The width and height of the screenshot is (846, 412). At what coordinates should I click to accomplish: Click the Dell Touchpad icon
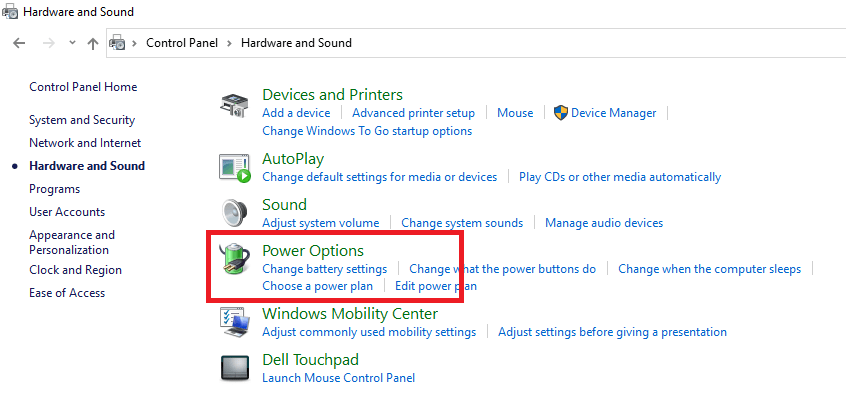coord(234,367)
